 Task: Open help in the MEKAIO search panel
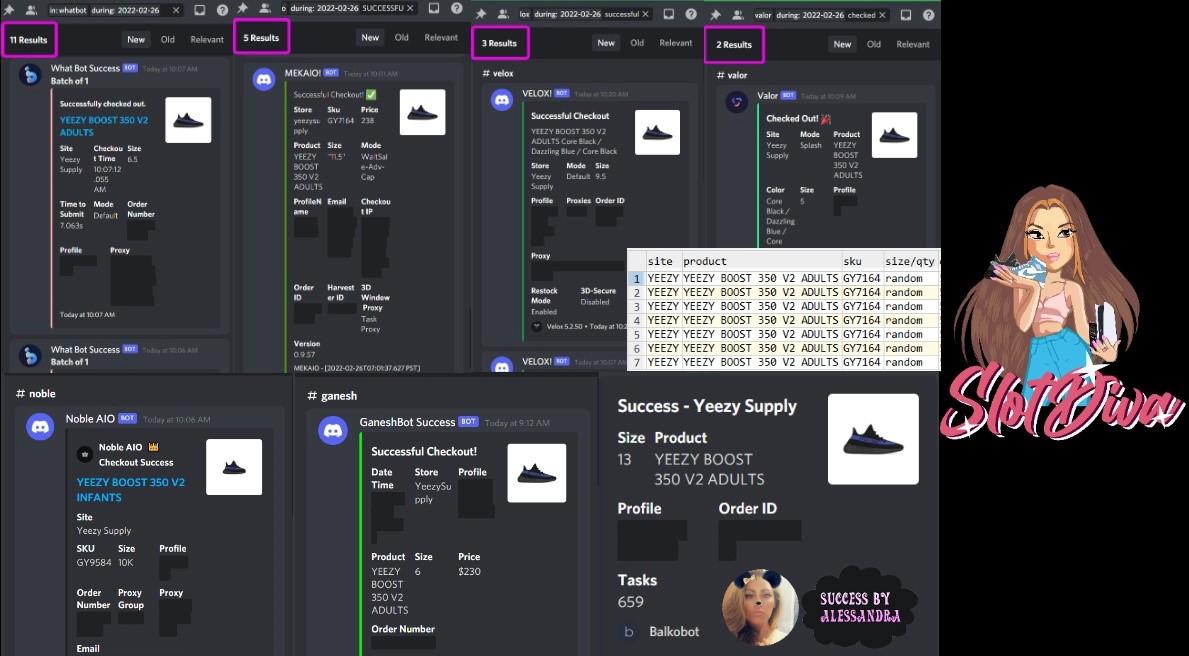tap(456, 8)
